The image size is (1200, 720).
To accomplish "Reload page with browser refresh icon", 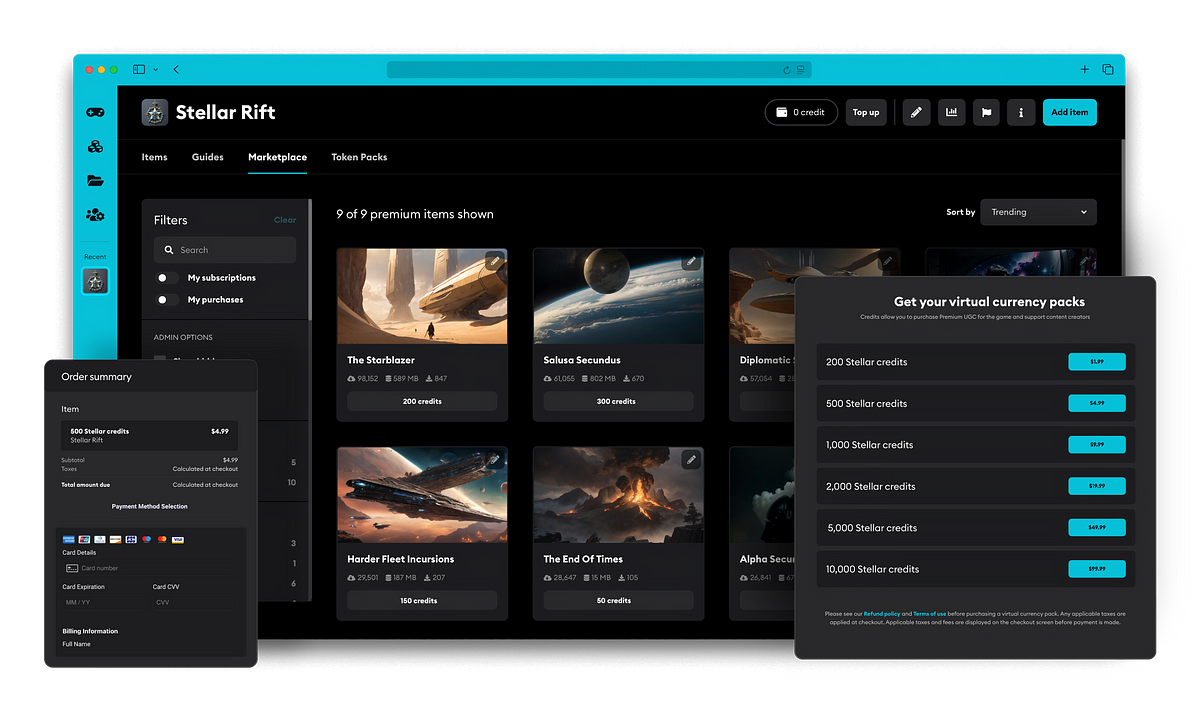I will 787,70.
